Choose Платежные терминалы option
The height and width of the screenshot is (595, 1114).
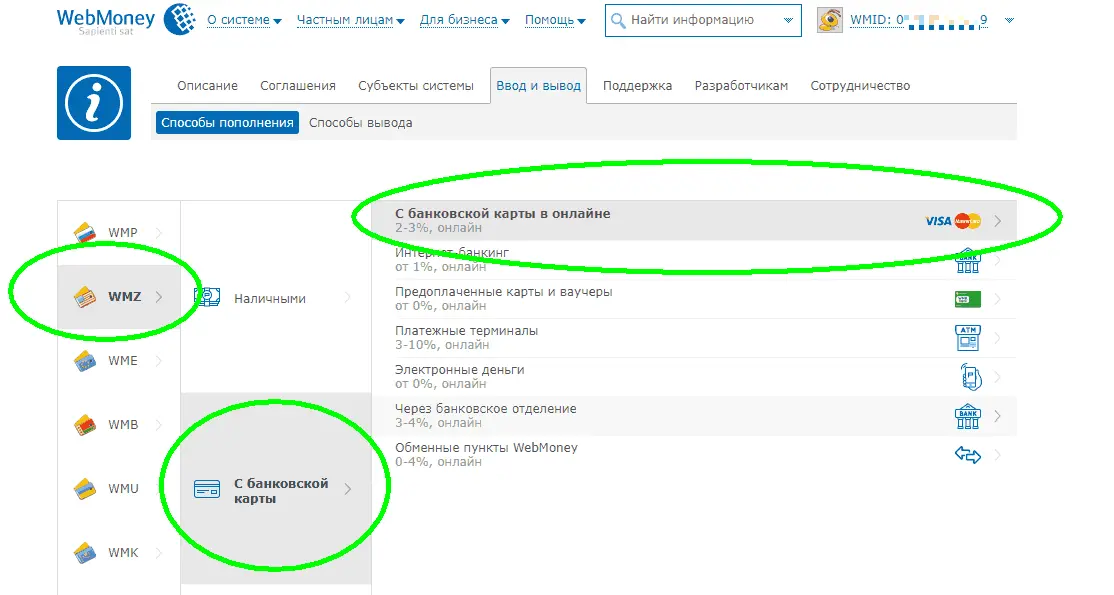(x=693, y=338)
